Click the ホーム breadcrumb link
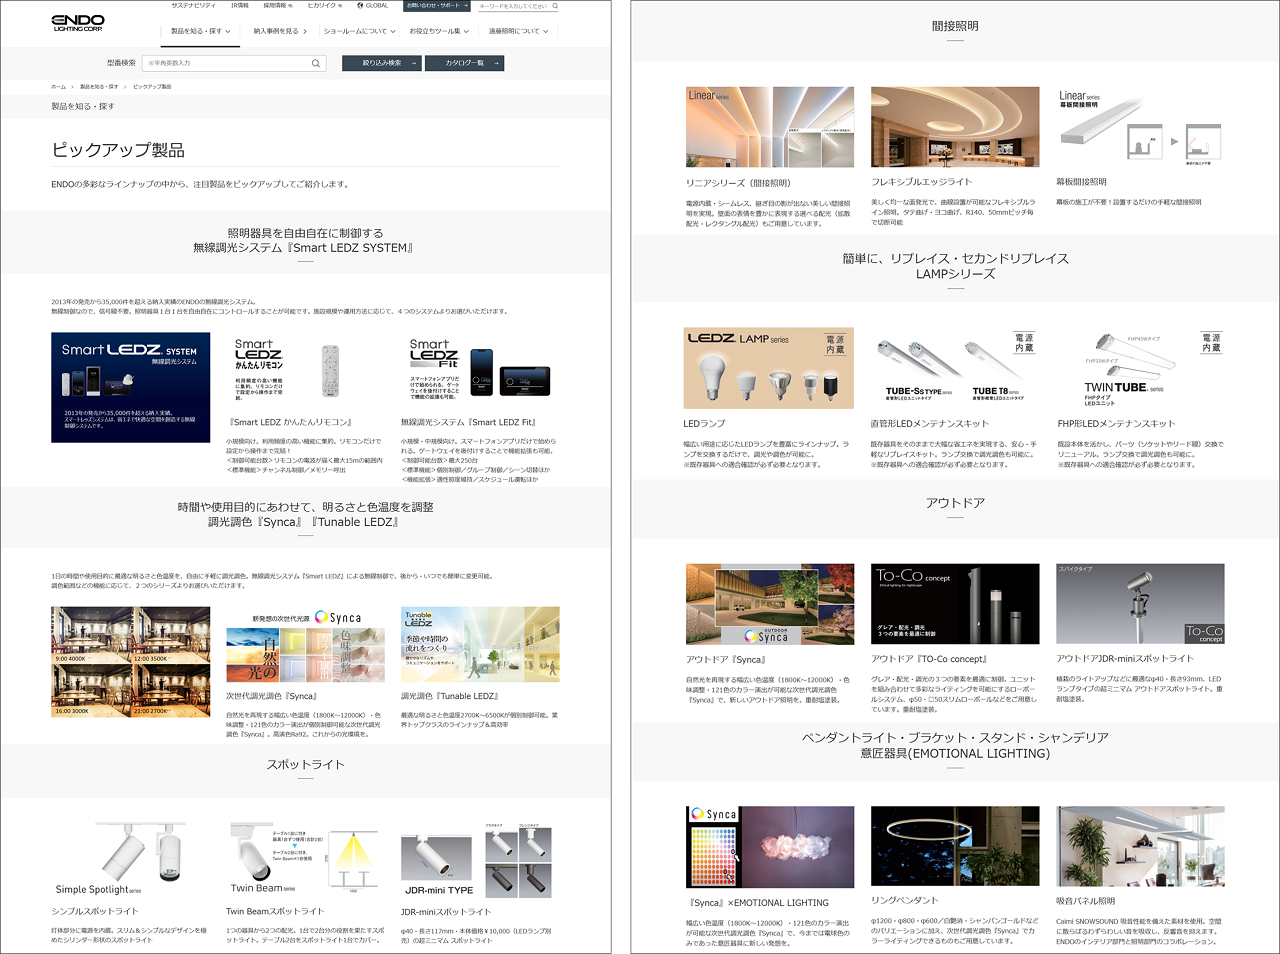The image size is (1280, 954). (58, 87)
